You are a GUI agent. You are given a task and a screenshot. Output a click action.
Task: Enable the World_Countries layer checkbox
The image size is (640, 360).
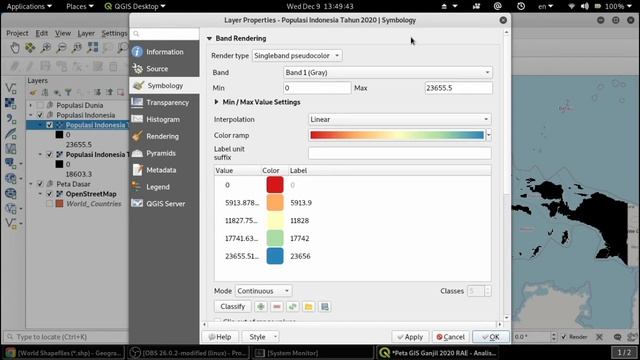coord(49,204)
